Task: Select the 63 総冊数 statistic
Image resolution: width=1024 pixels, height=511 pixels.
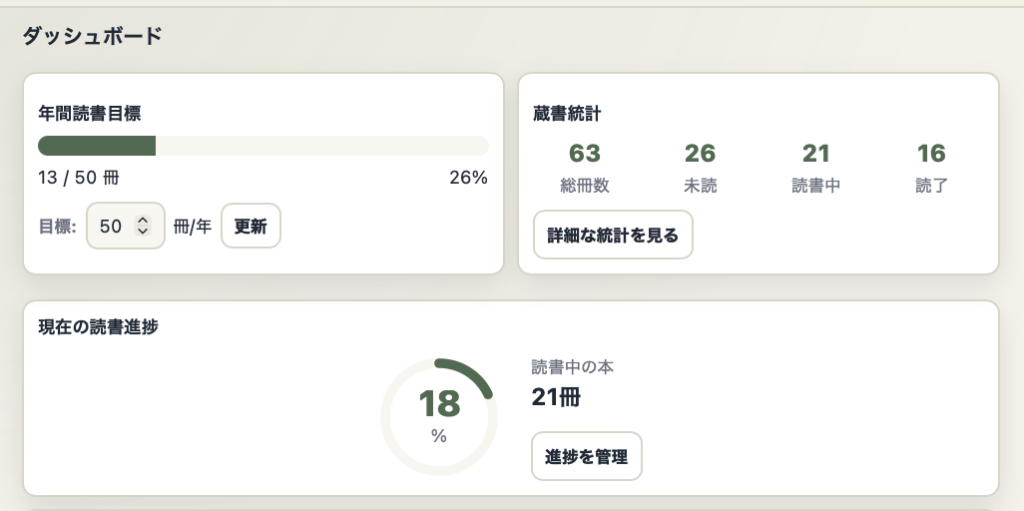Action: tap(585, 167)
